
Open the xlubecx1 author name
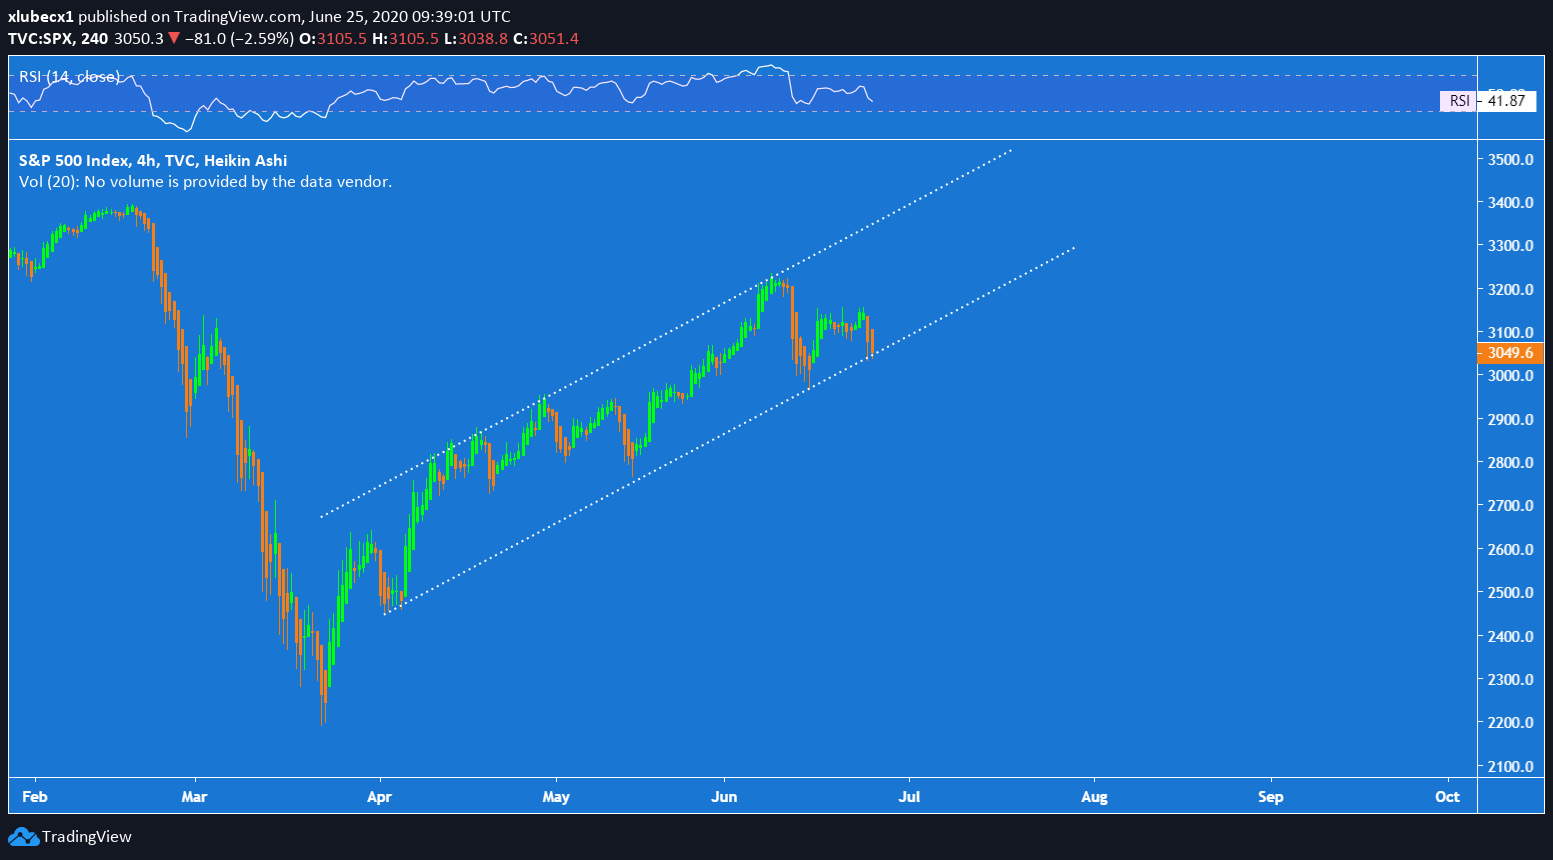[x=41, y=17]
